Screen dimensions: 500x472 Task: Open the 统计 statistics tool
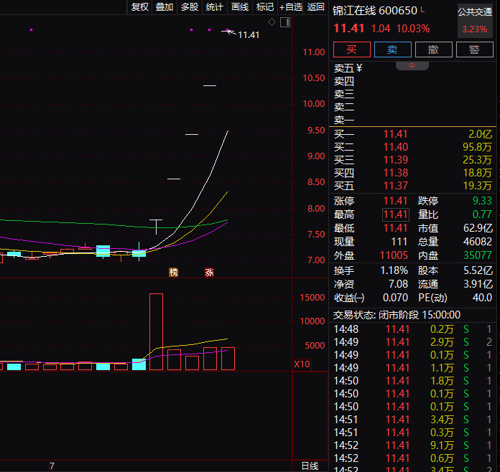(x=214, y=7)
